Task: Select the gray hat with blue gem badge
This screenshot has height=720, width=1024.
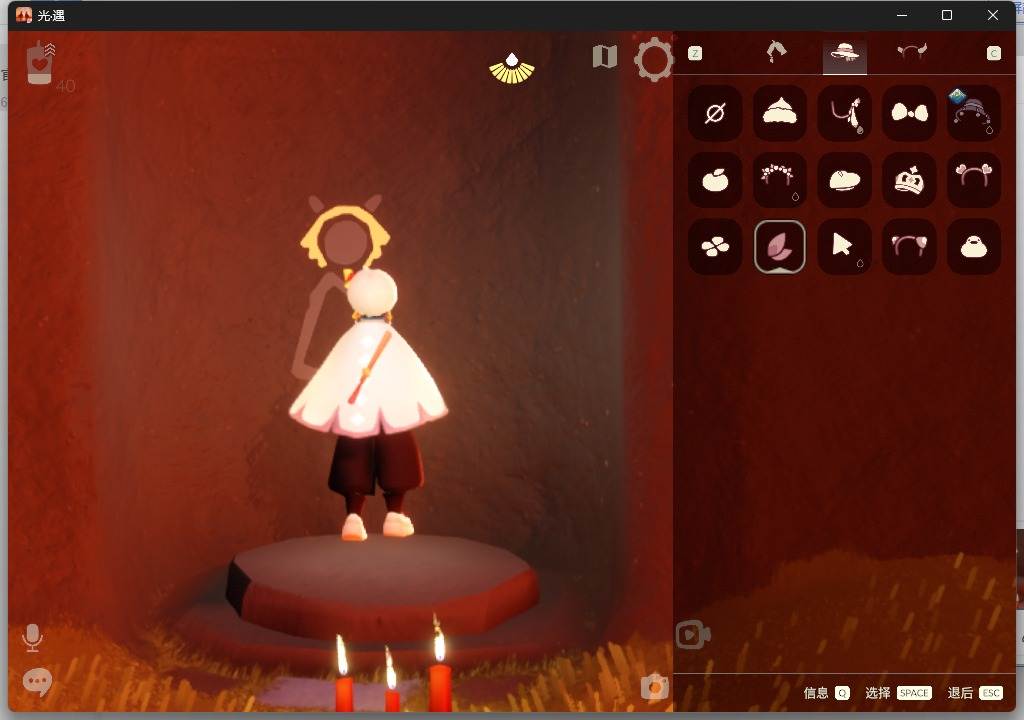Action: (974, 114)
